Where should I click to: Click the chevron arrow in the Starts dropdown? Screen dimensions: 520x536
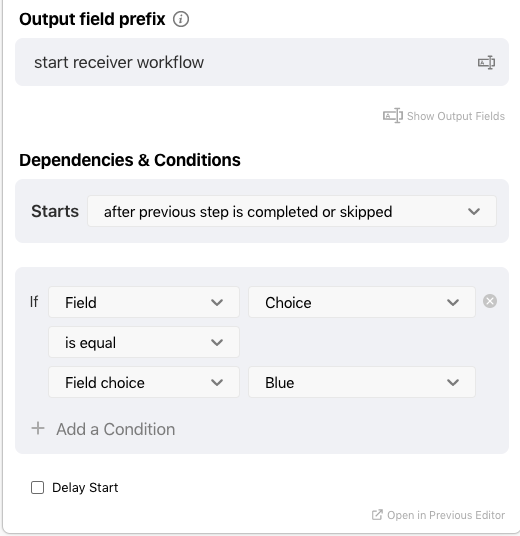[x=474, y=212]
